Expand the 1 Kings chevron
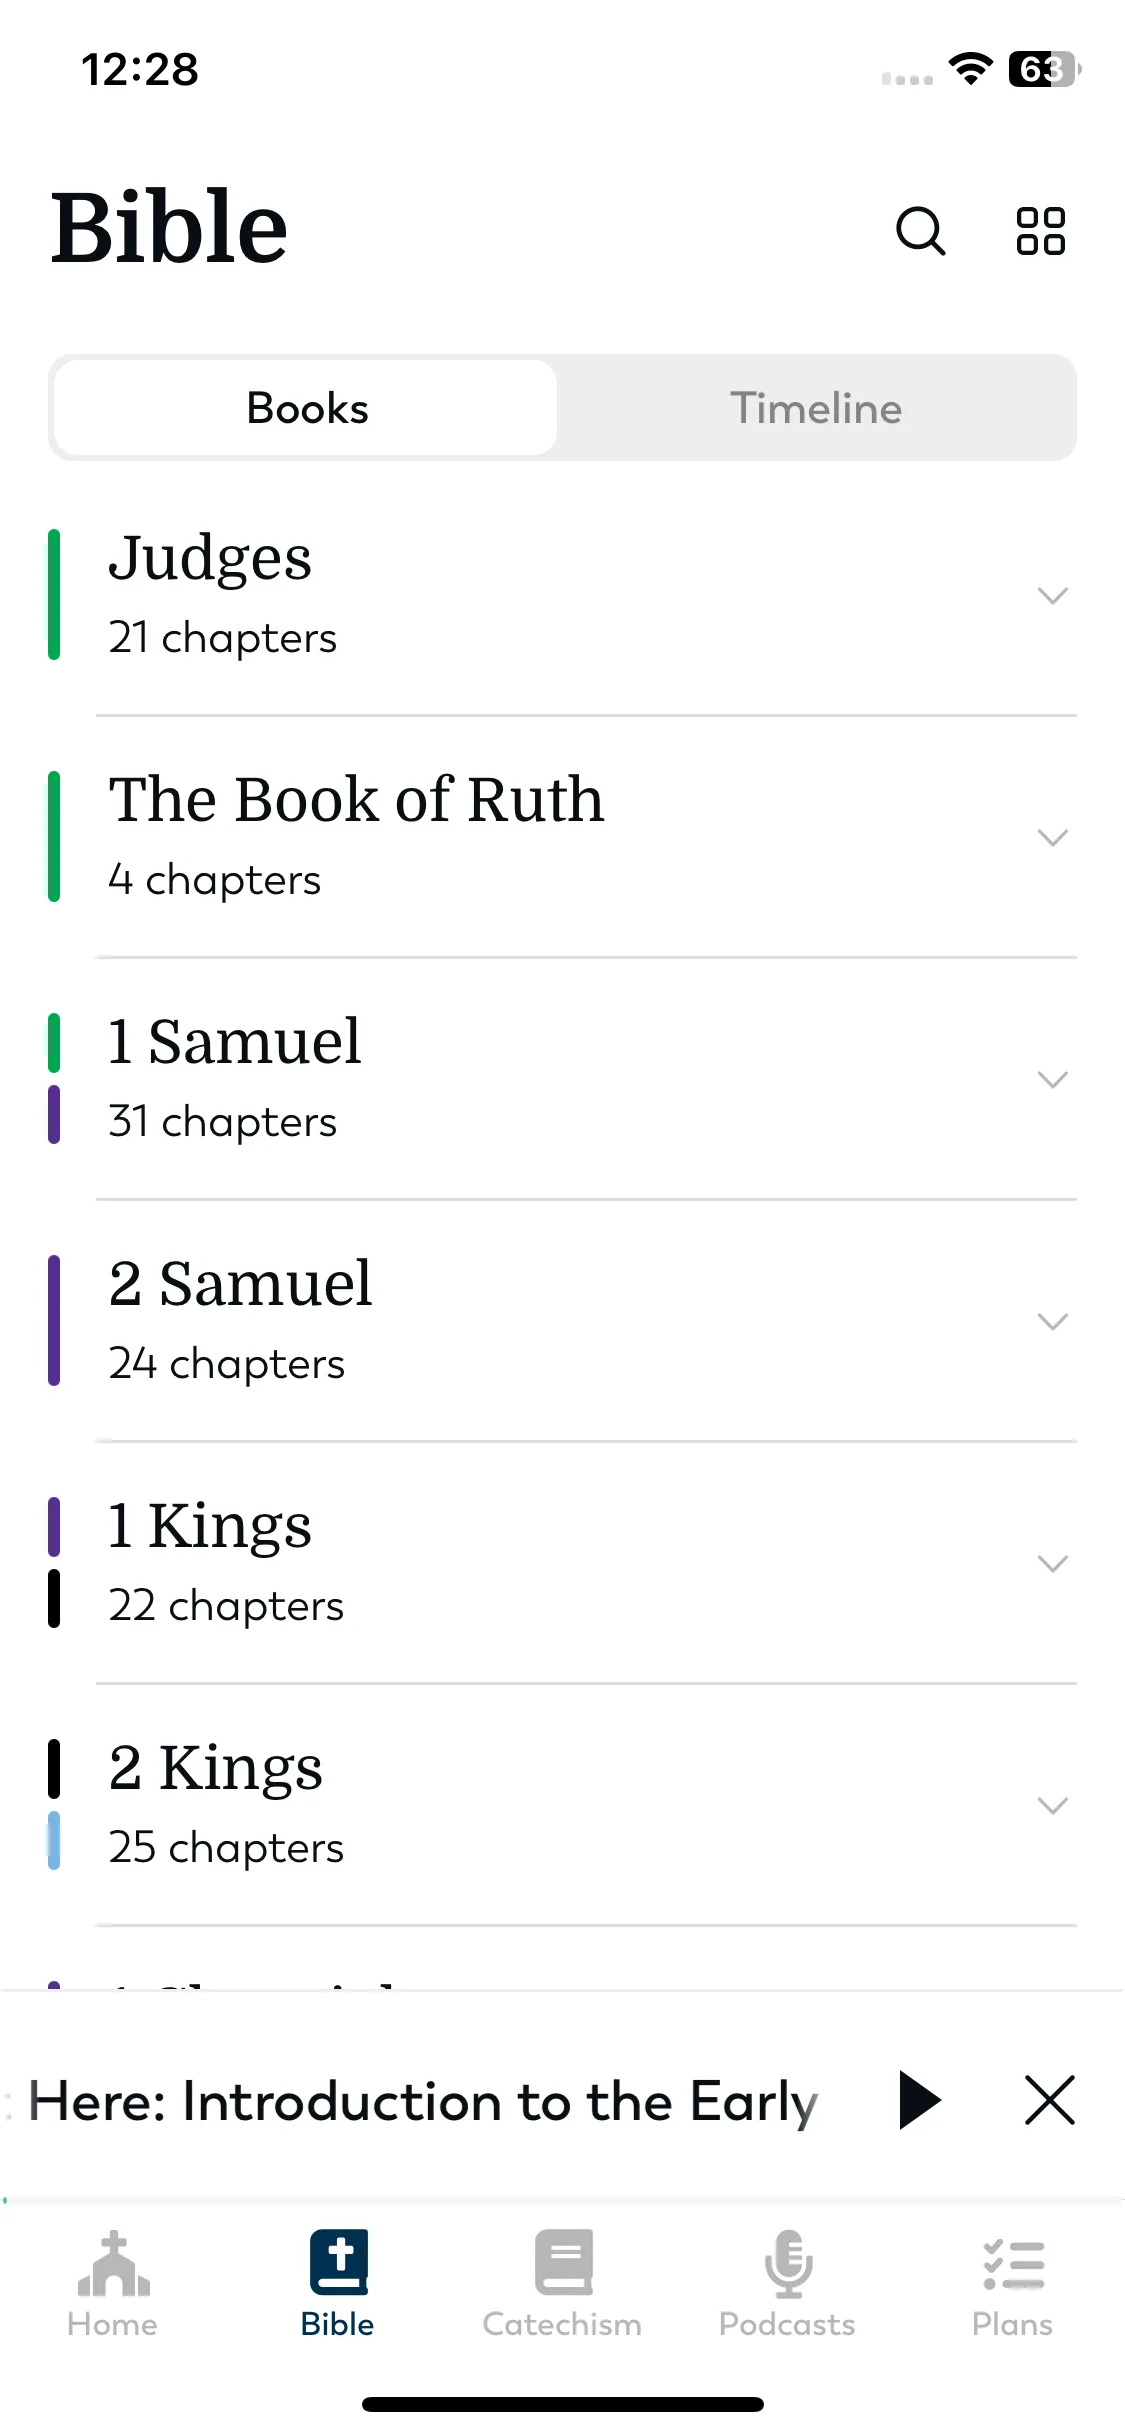 1053,1564
